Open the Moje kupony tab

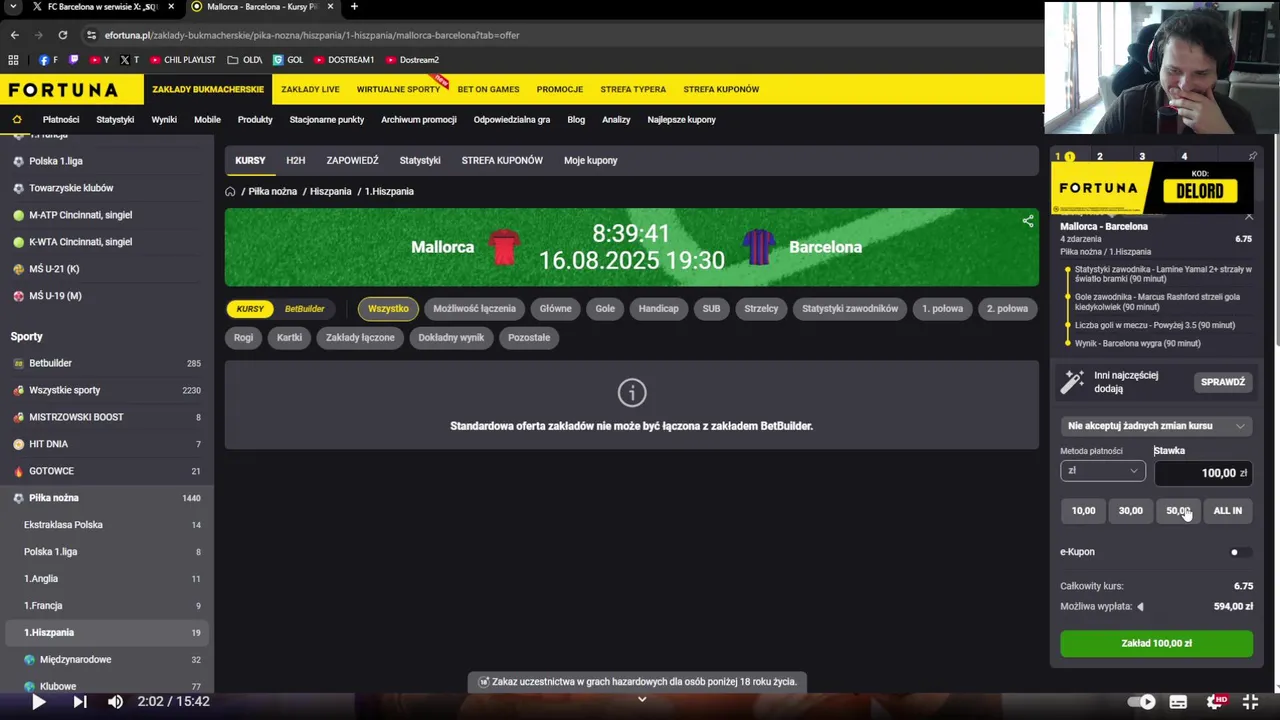click(x=590, y=161)
